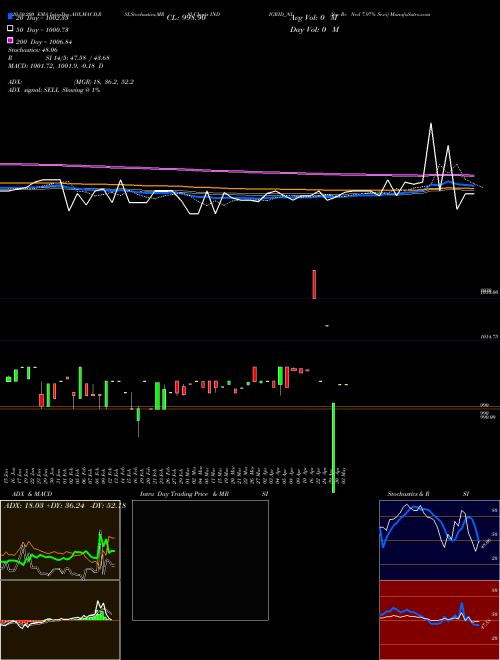Click the ADX: 18.03 +DY: 36.24 header
This screenshot has height=660, width=500.
(64, 506)
